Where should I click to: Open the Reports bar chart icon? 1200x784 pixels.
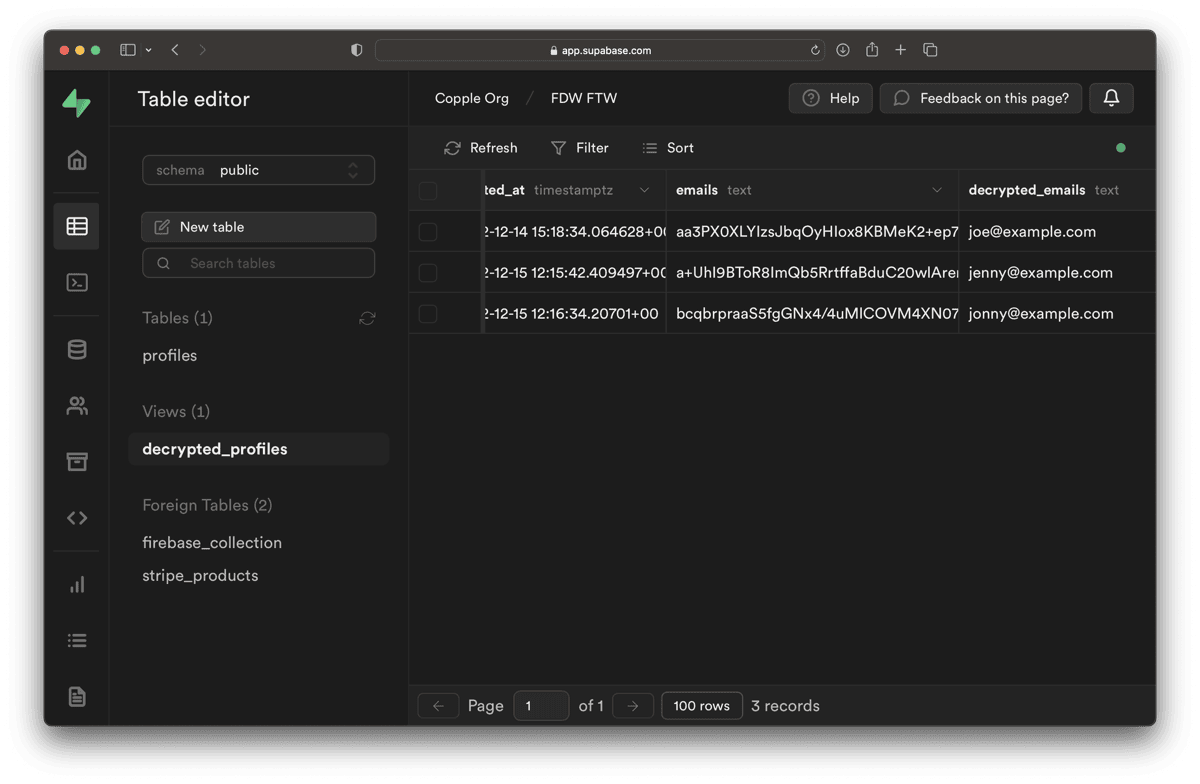[77, 584]
